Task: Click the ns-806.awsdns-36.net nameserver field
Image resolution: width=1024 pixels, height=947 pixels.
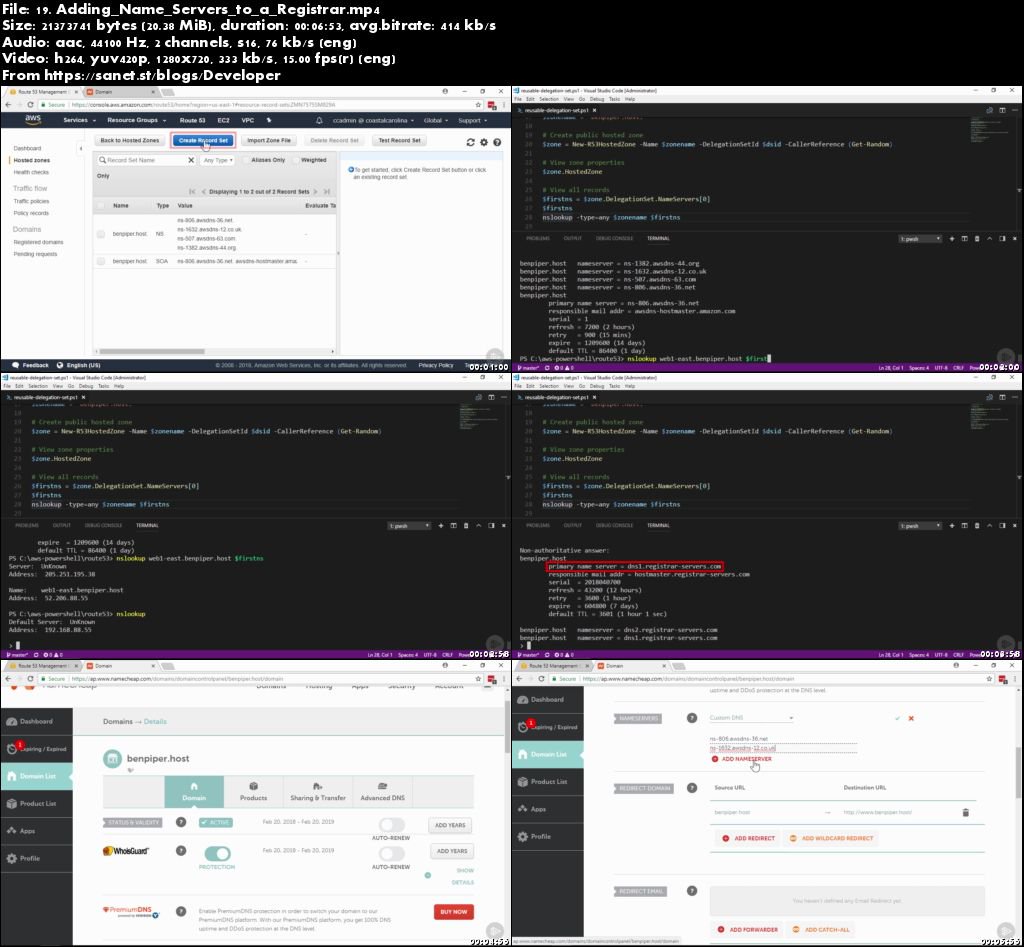Action: tap(782, 739)
